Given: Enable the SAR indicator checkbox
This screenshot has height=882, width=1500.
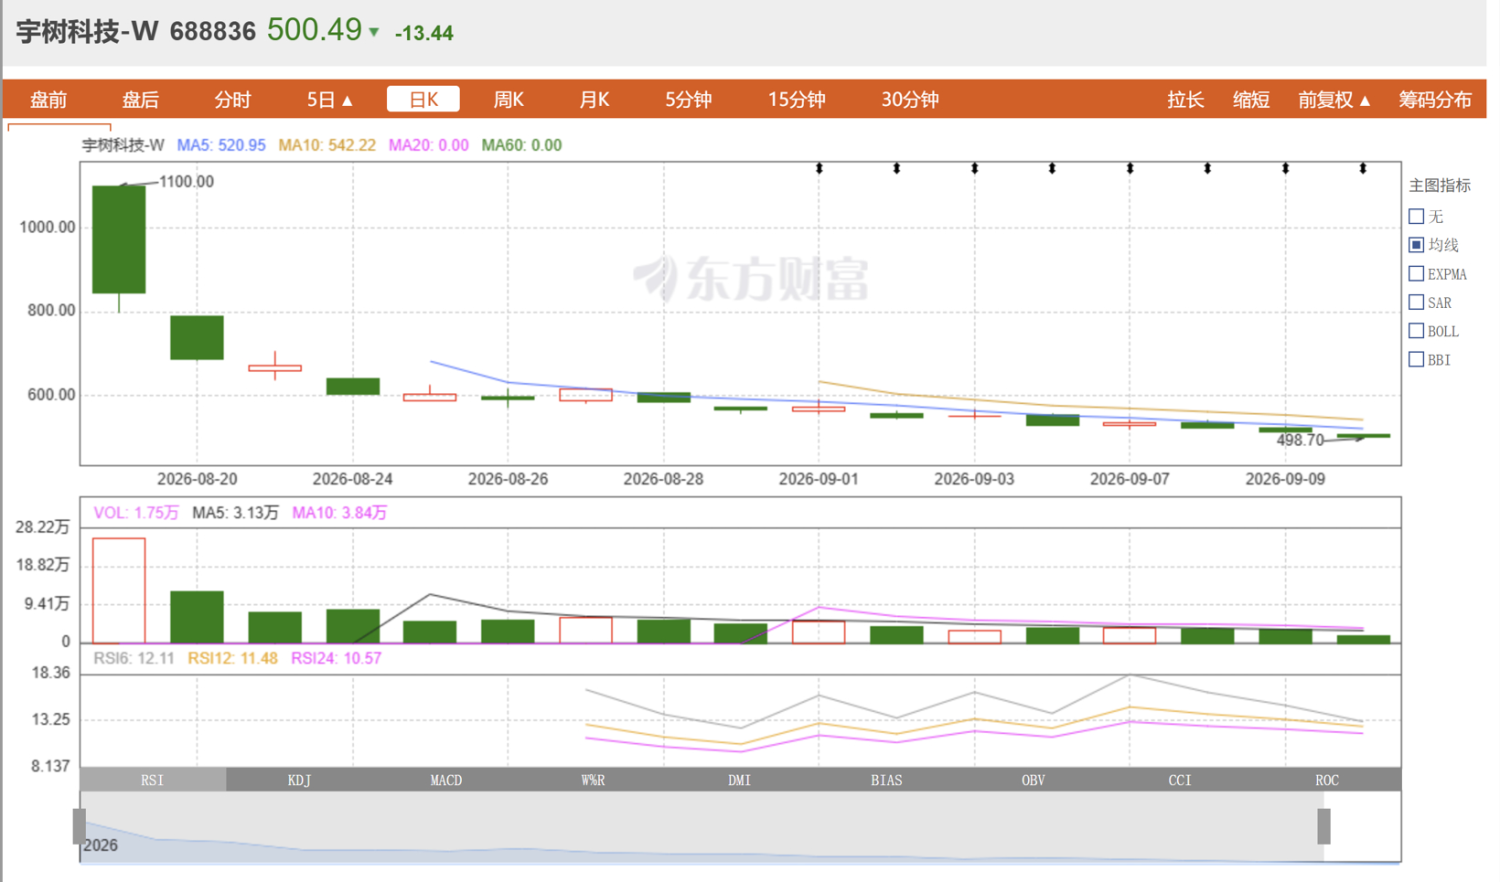Looking at the screenshot, I should point(1416,302).
